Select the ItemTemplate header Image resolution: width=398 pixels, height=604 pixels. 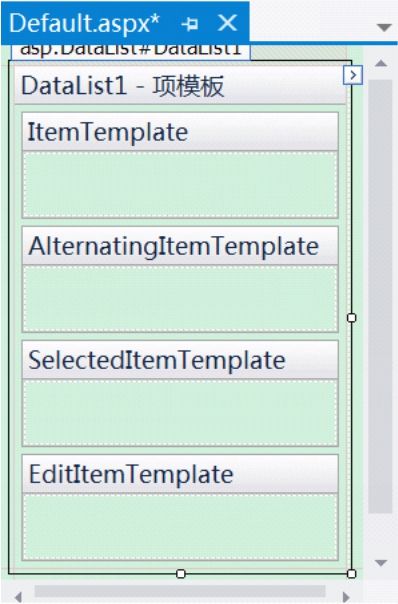point(180,132)
